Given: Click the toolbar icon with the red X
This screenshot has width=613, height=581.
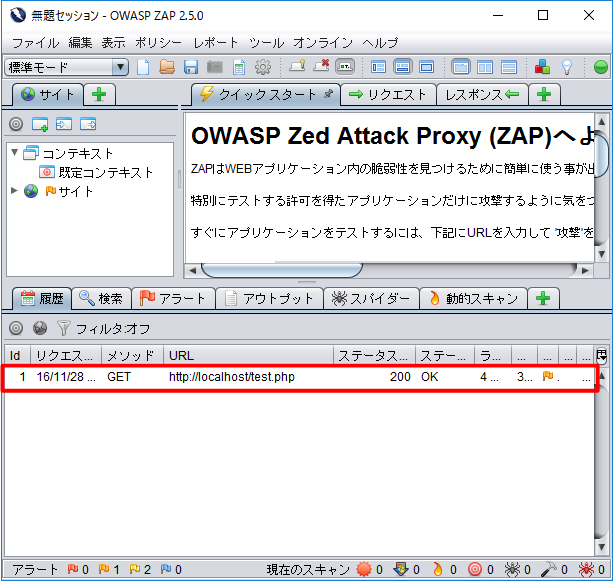Looking at the screenshot, I should (x=321, y=66).
